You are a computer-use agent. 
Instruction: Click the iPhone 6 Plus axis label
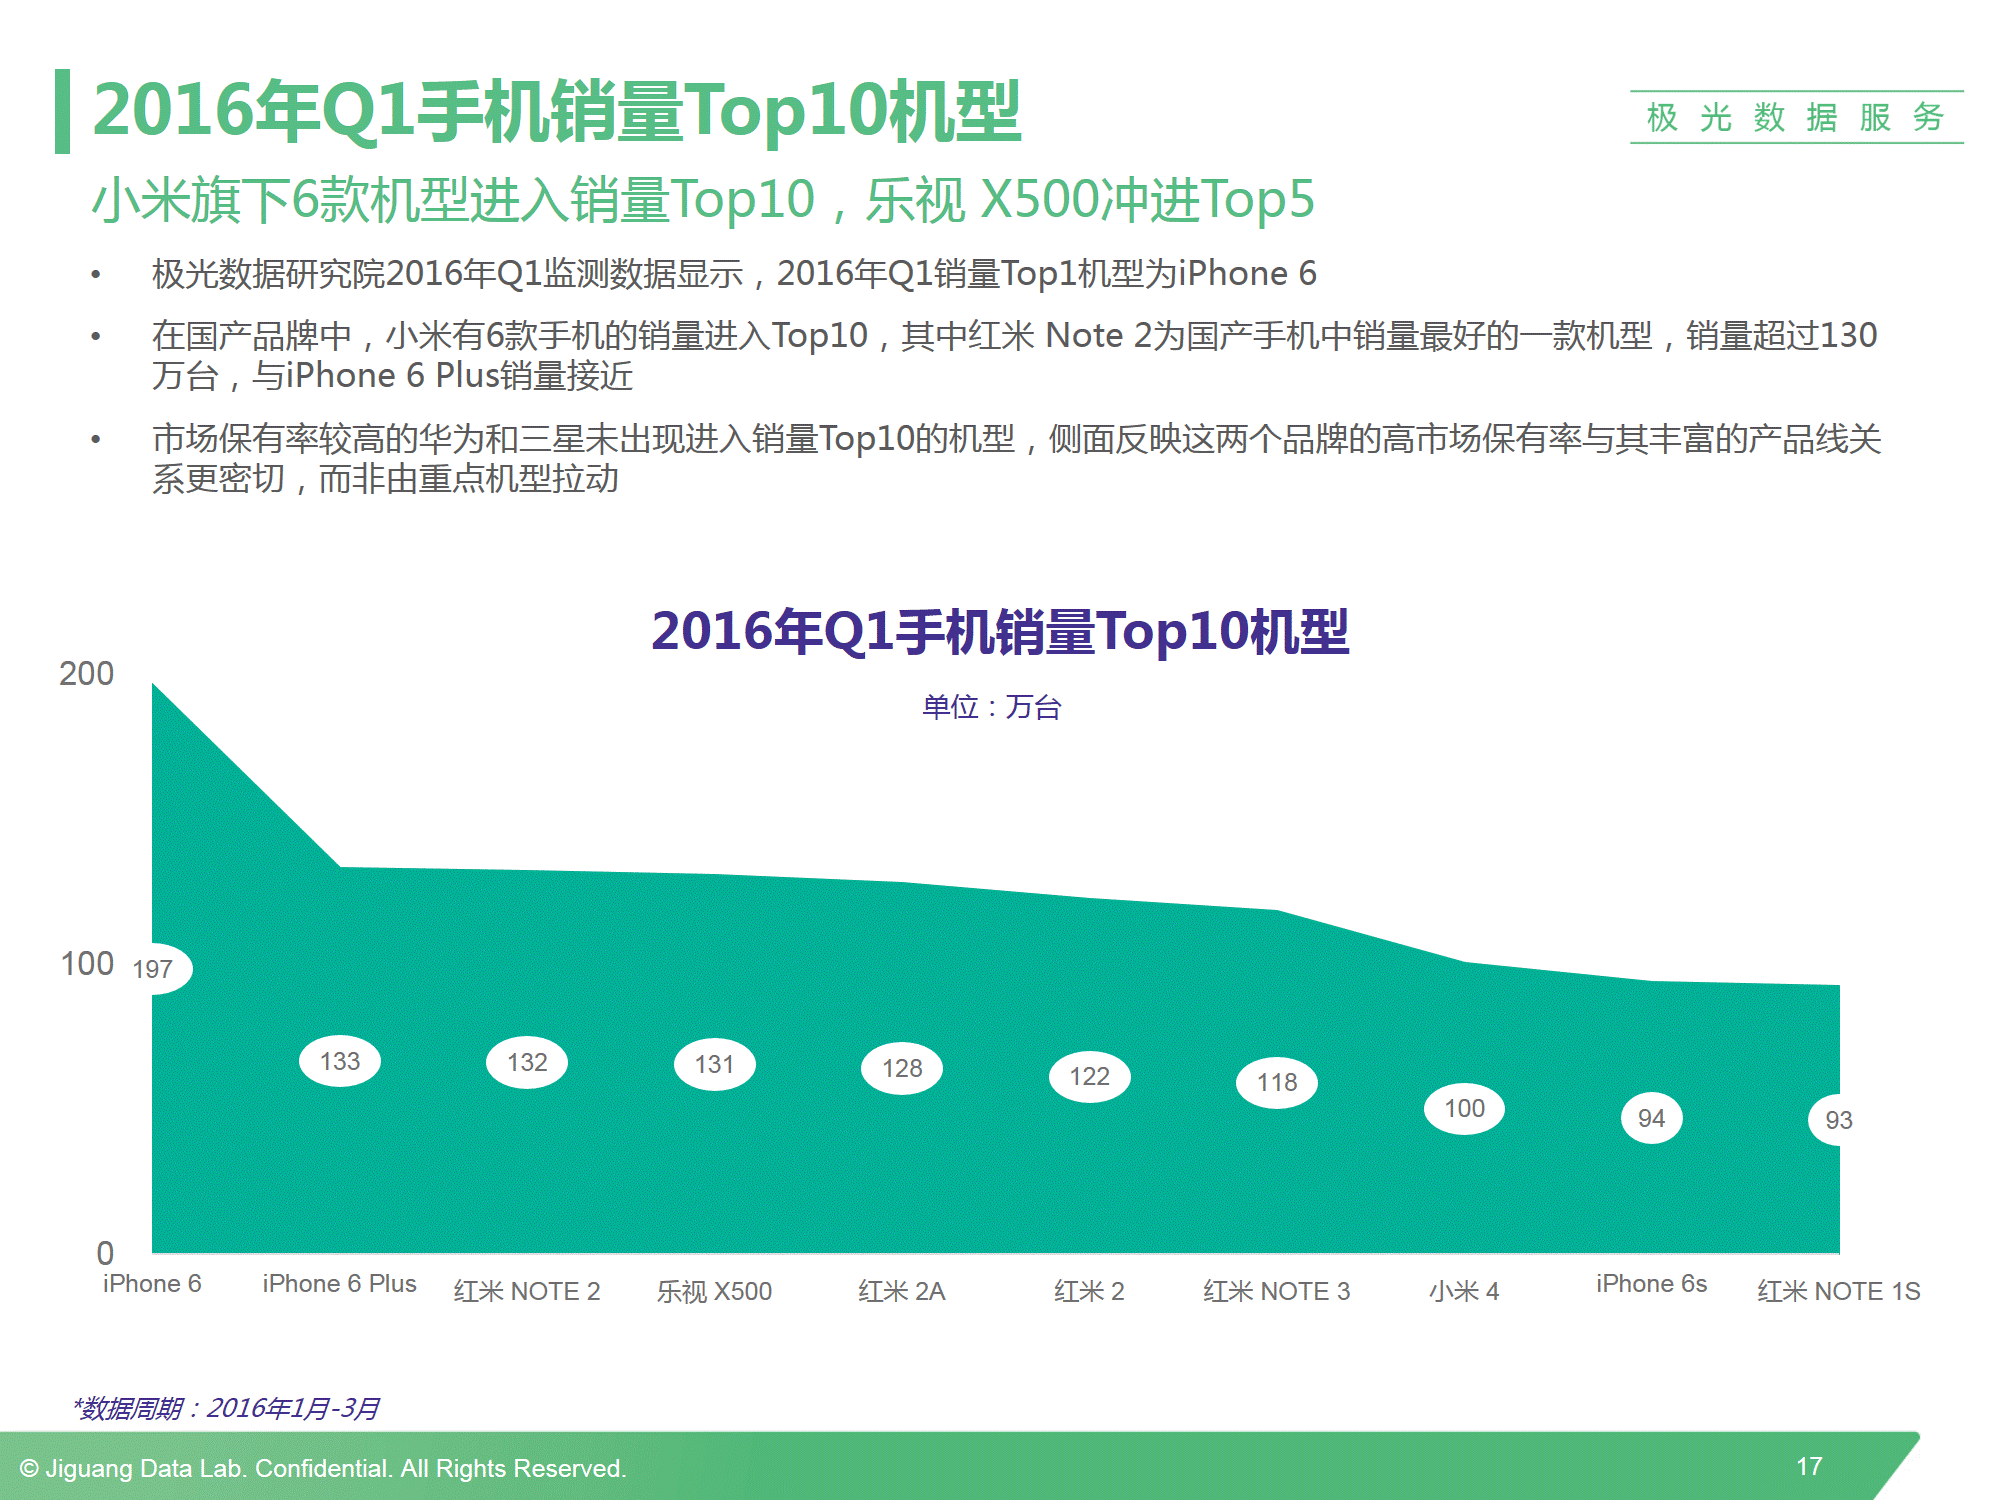(x=339, y=1284)
